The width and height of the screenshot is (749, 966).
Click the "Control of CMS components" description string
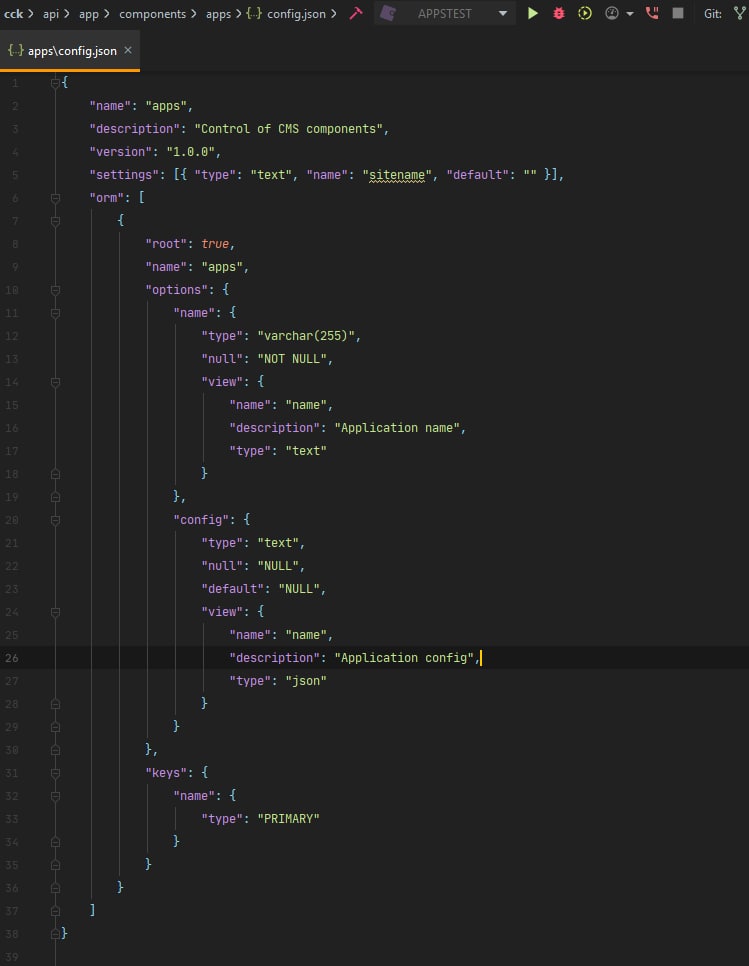point(288,129)
